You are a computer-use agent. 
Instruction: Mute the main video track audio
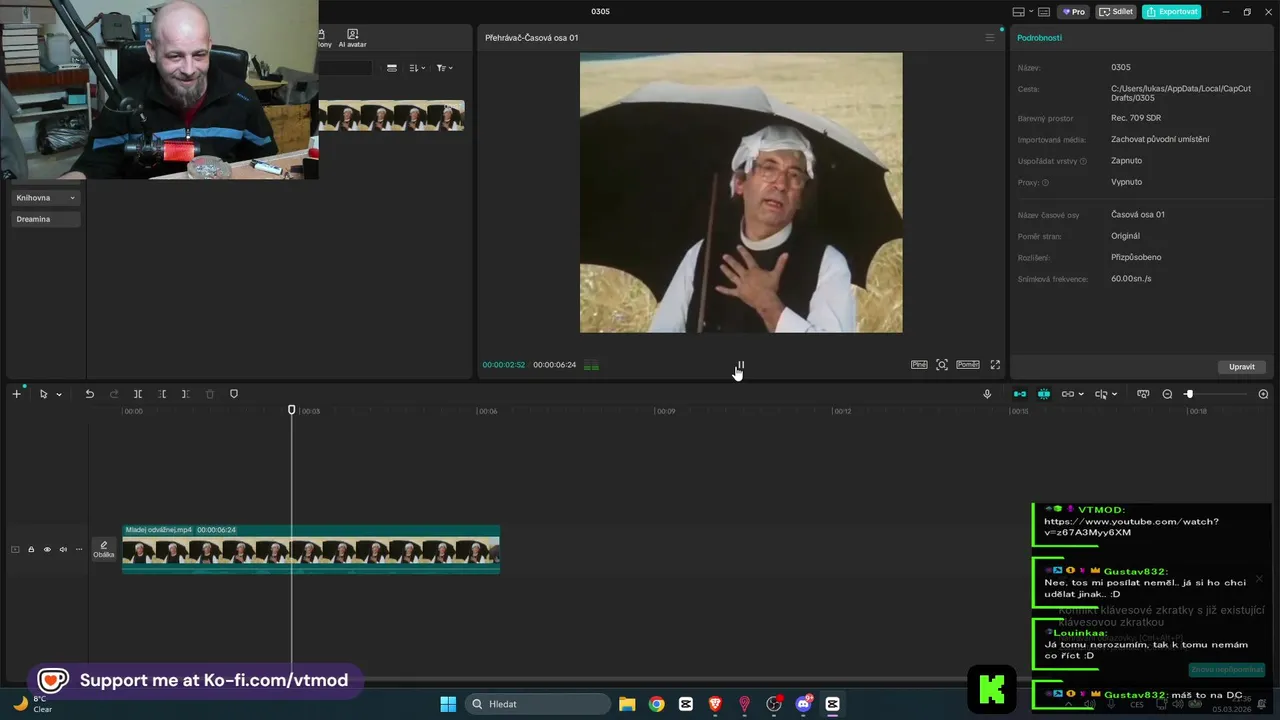[x=63, y=549]
